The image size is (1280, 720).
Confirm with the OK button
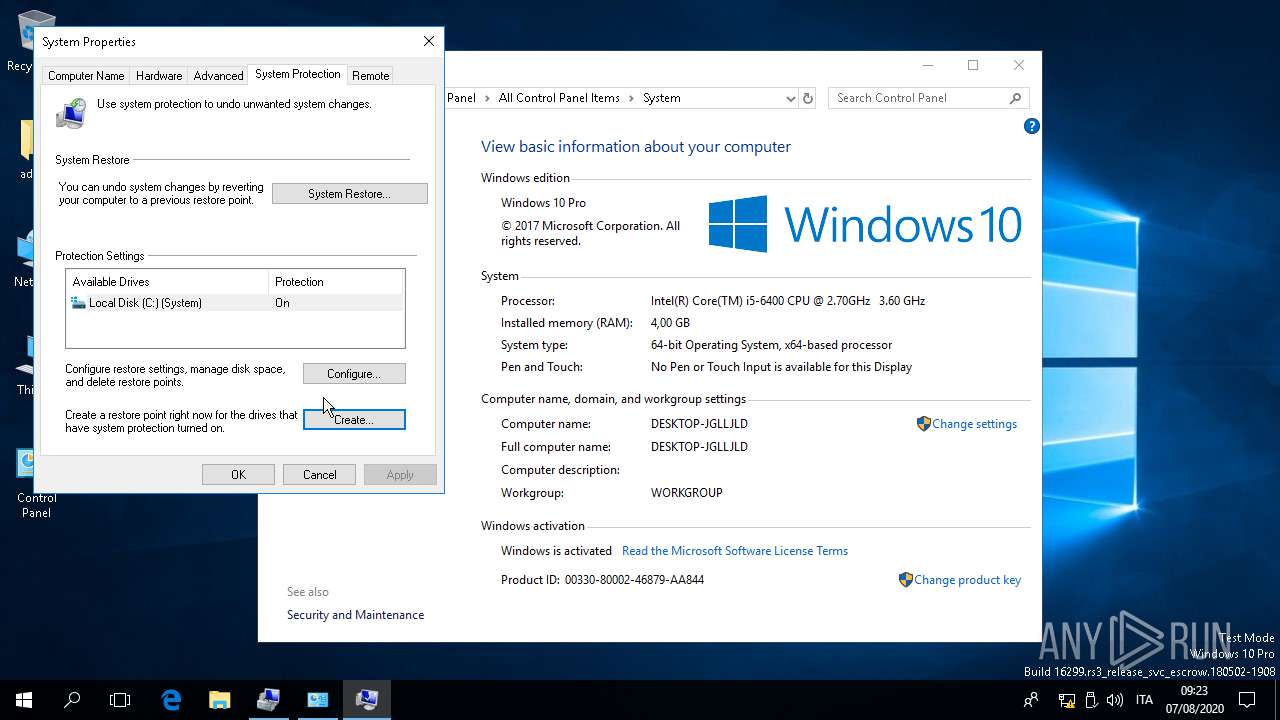coord(238,475)
